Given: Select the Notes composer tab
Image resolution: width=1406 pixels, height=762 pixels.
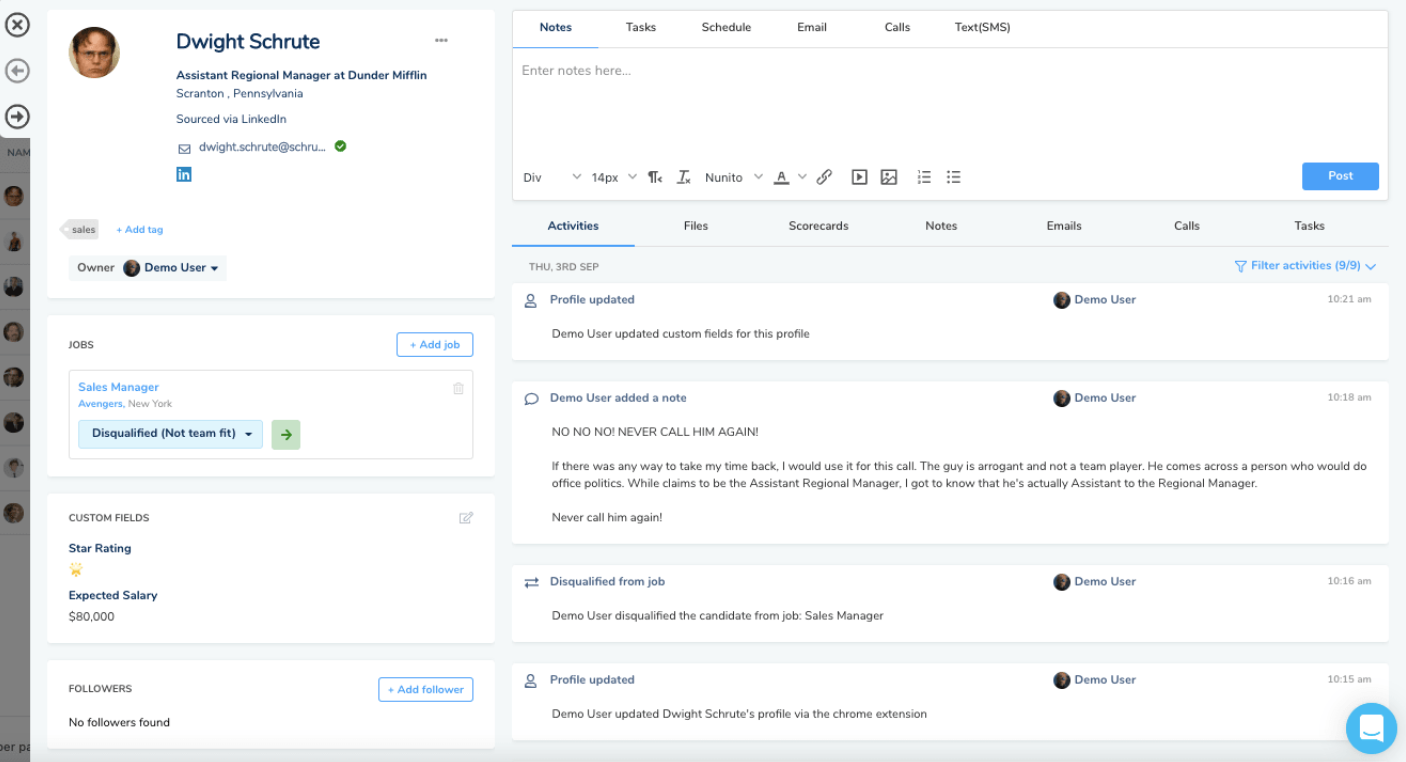Looking at the screenshot, I should tap(556, 27).
